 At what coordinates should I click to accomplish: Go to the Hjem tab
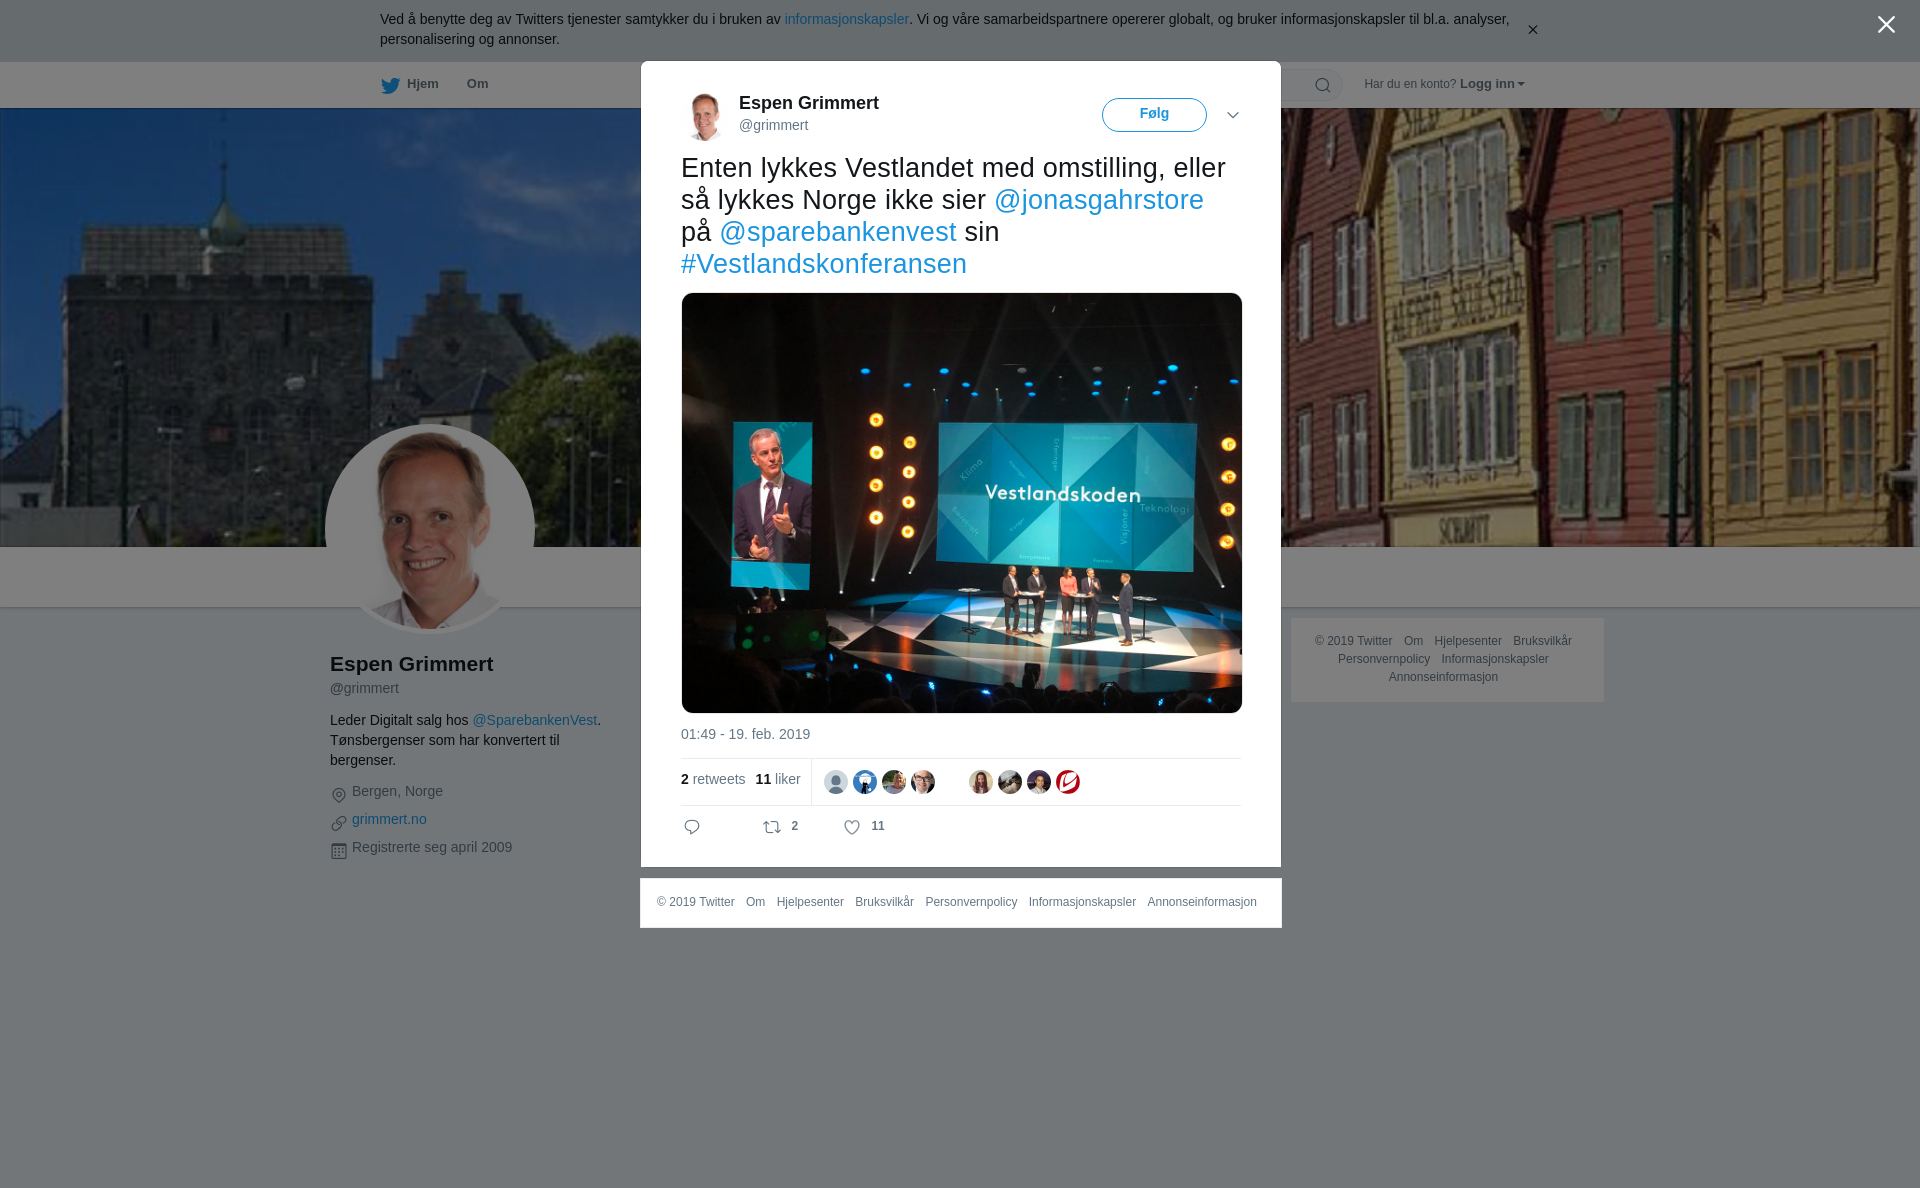pyautogui.click(x=422, y=84)
